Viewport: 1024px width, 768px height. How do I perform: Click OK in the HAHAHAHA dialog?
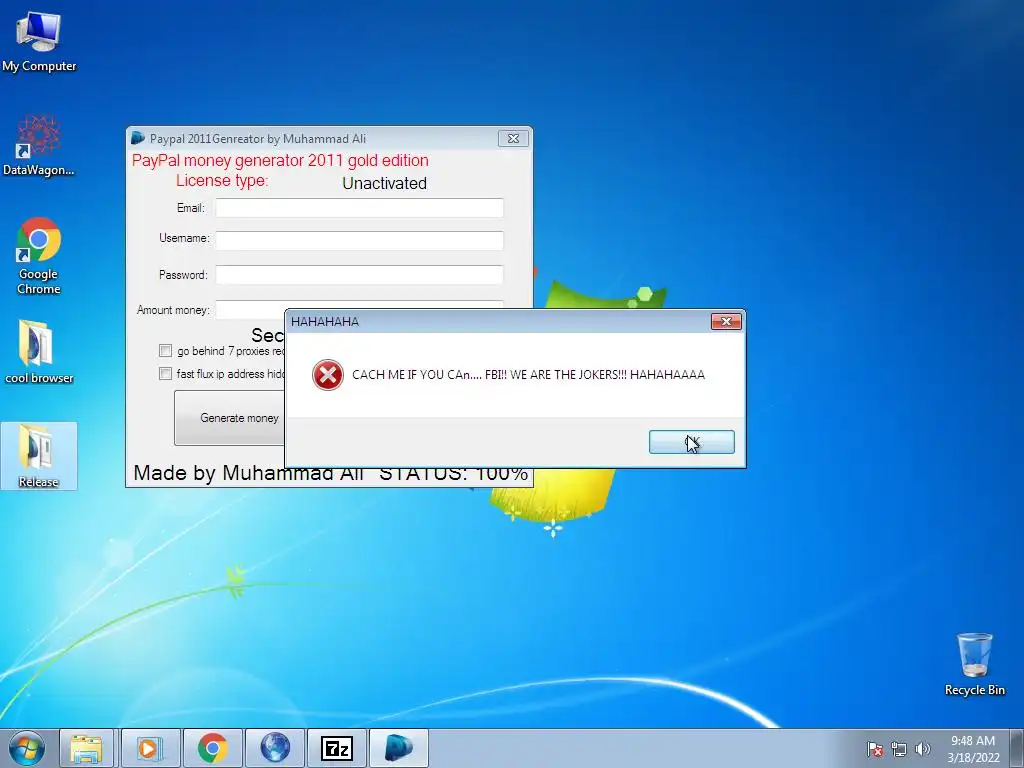[692, 442]
